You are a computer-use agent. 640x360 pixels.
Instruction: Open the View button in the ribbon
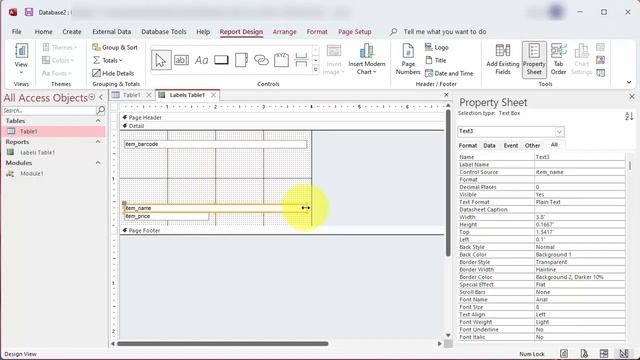(x=21, y=59)
